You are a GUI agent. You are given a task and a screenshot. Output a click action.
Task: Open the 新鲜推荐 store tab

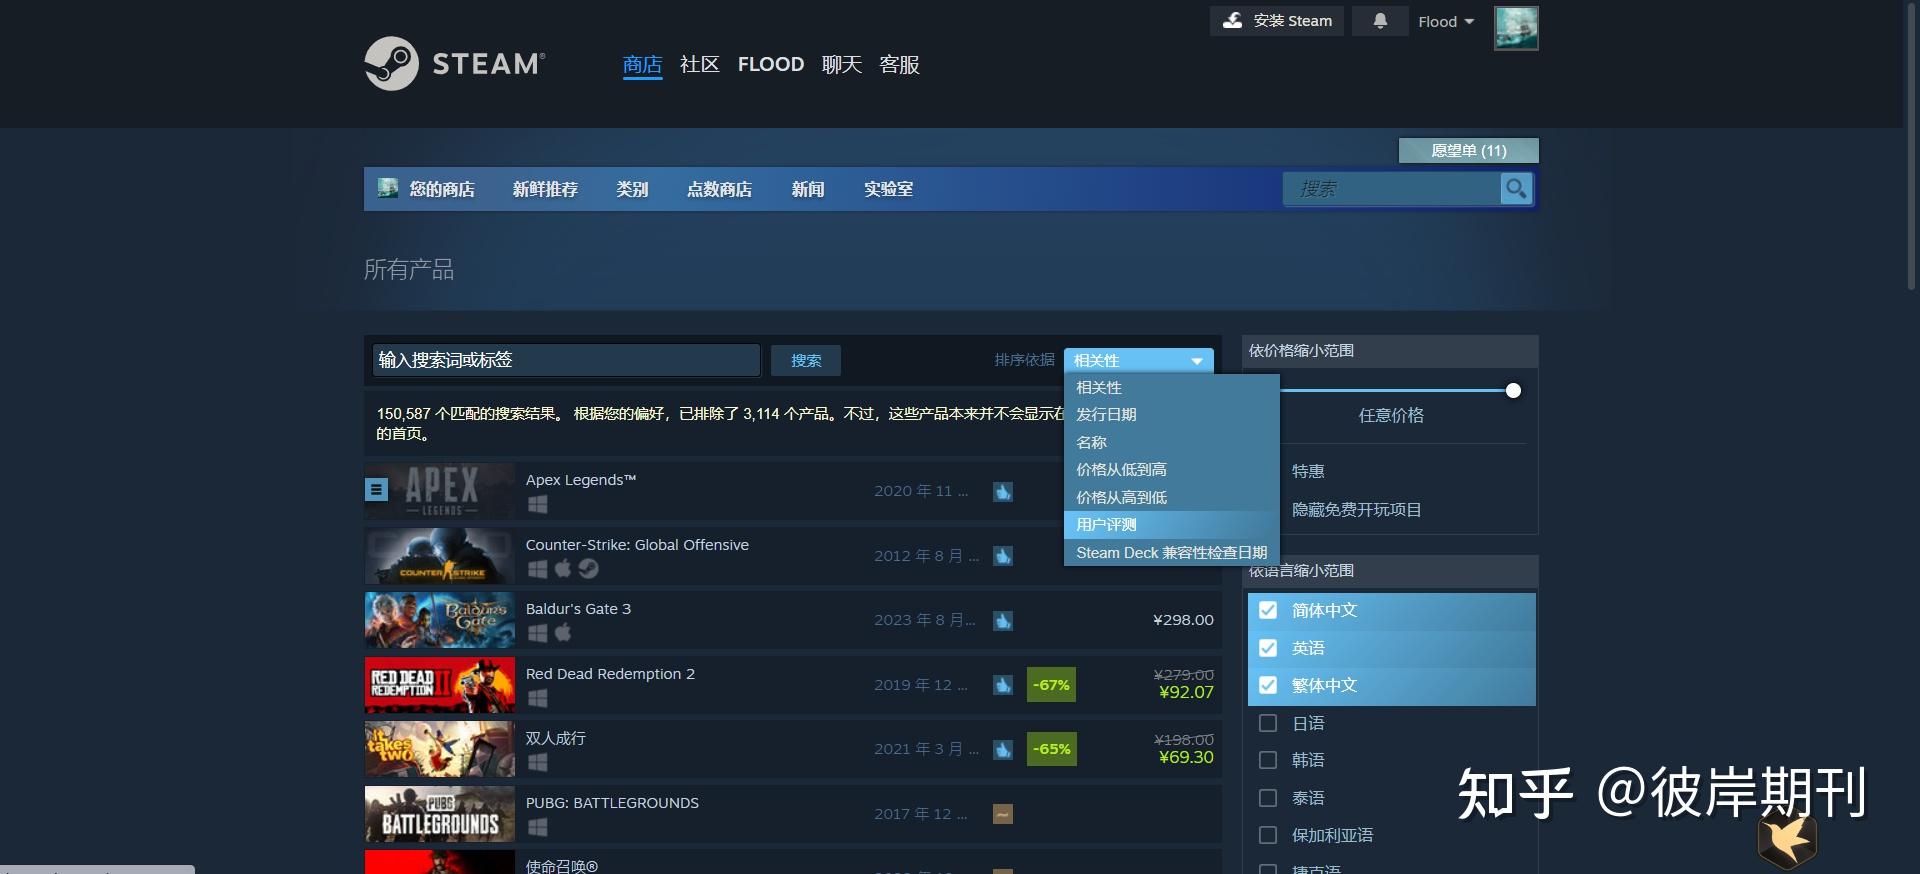[x=545, y=189]
